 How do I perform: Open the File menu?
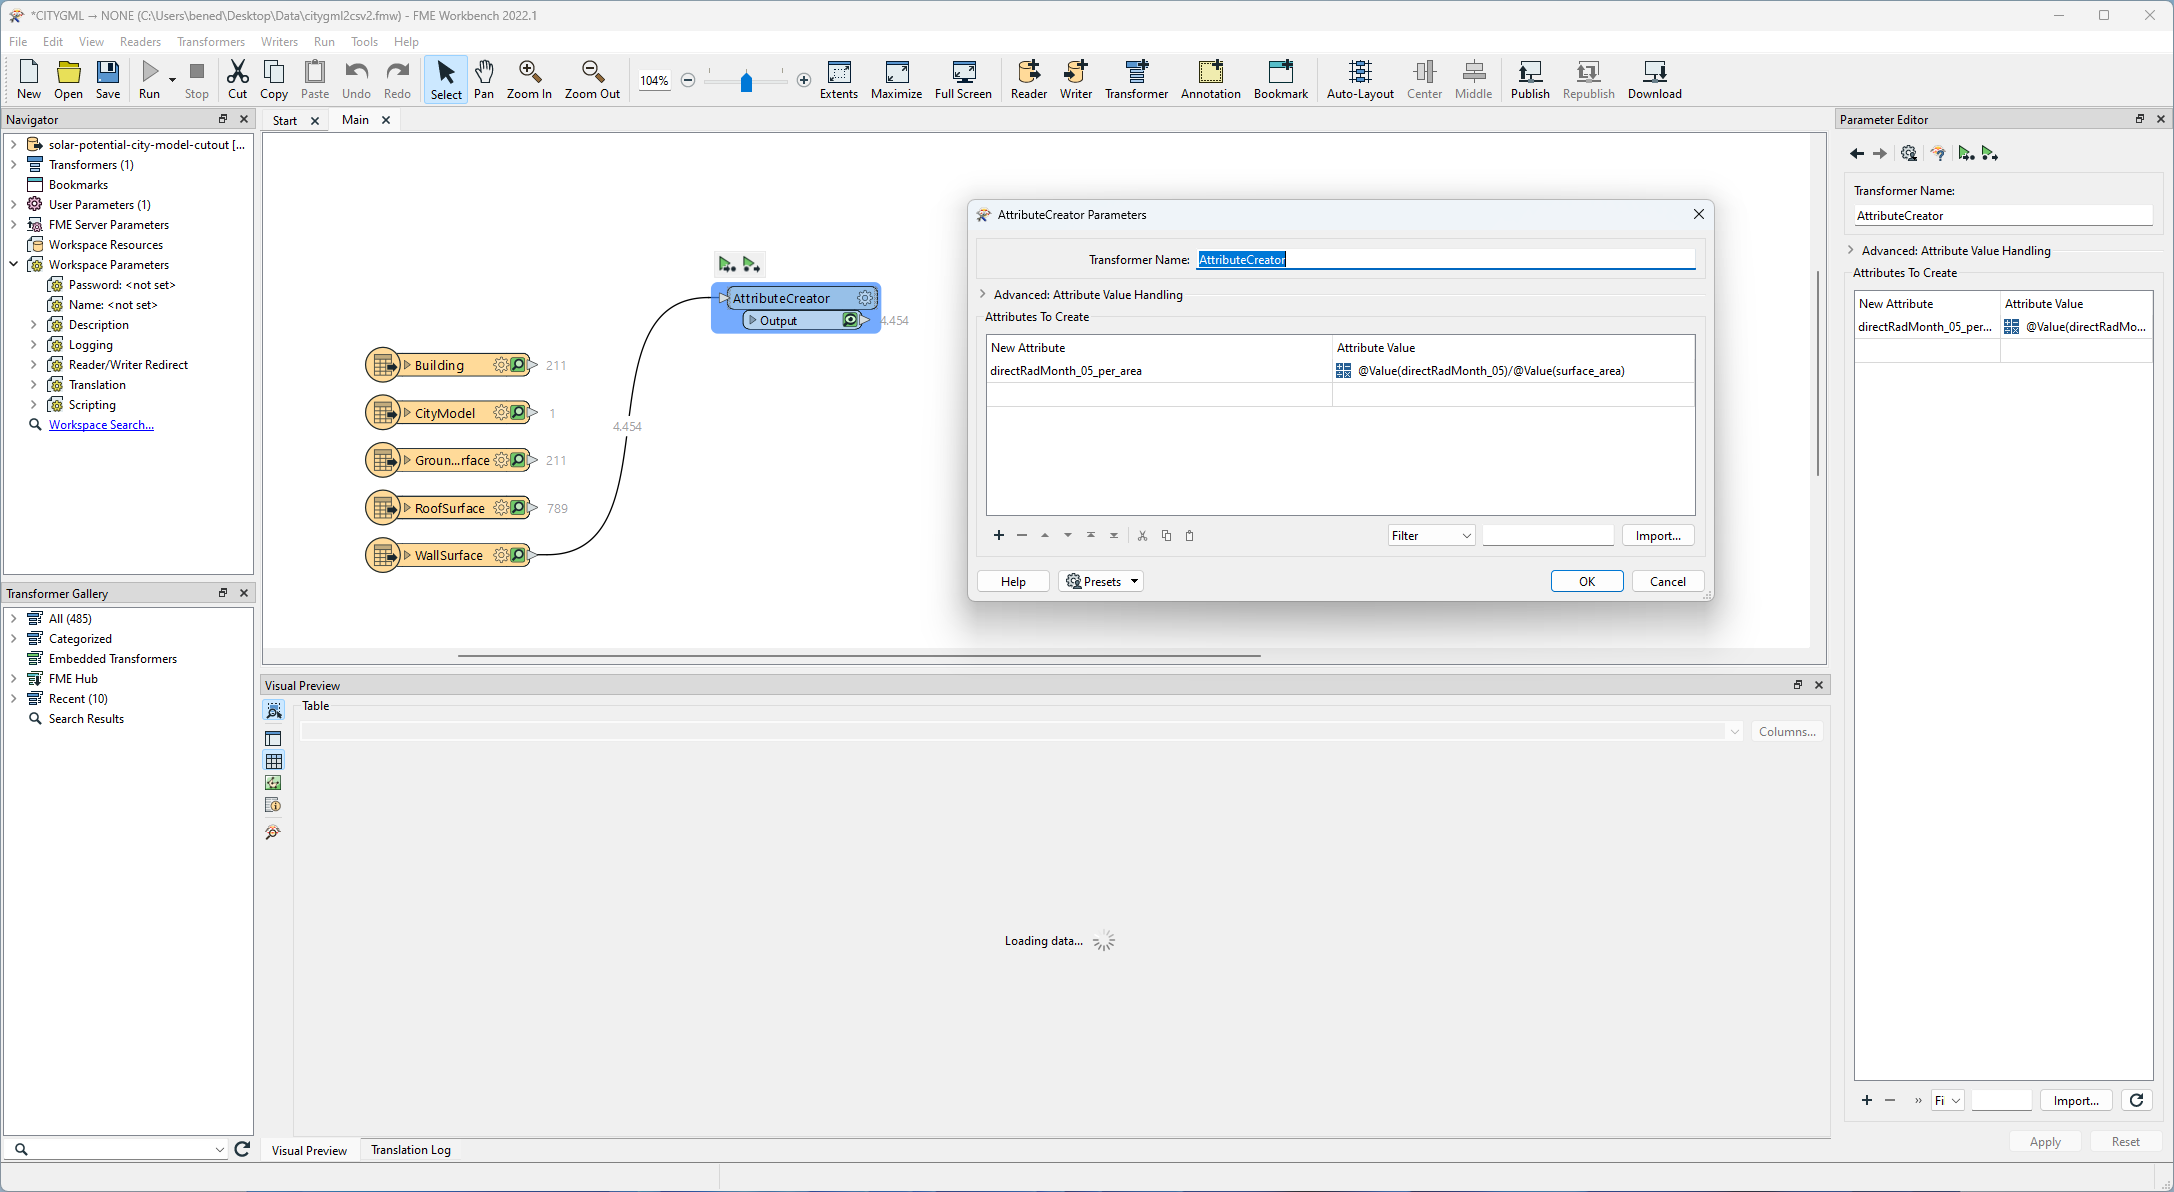(x=18, y=42)
